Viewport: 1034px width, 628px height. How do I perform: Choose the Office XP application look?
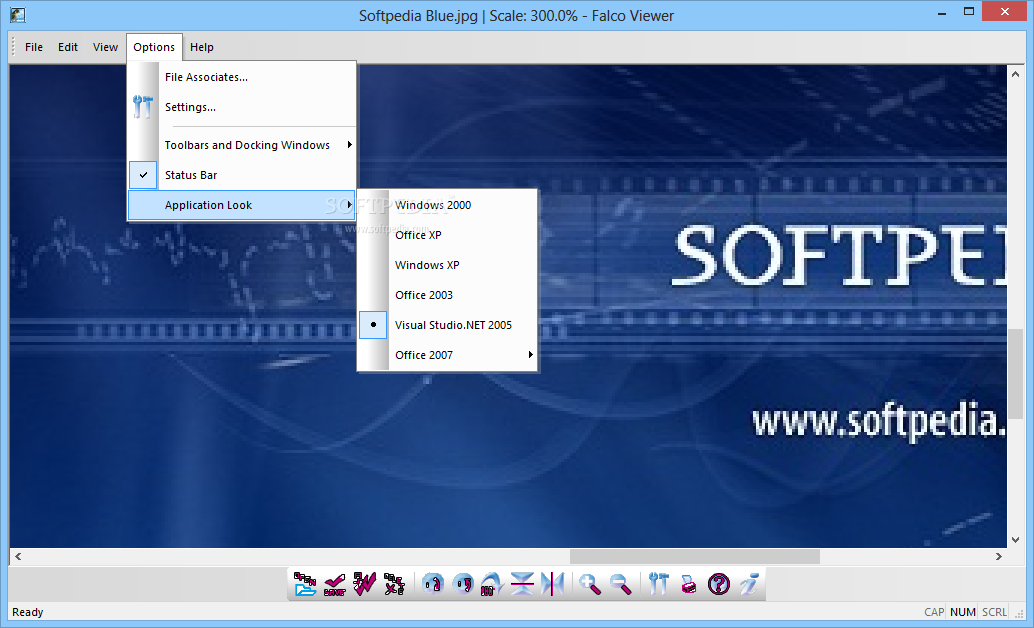pyautogui.click(x=448, y=235)
